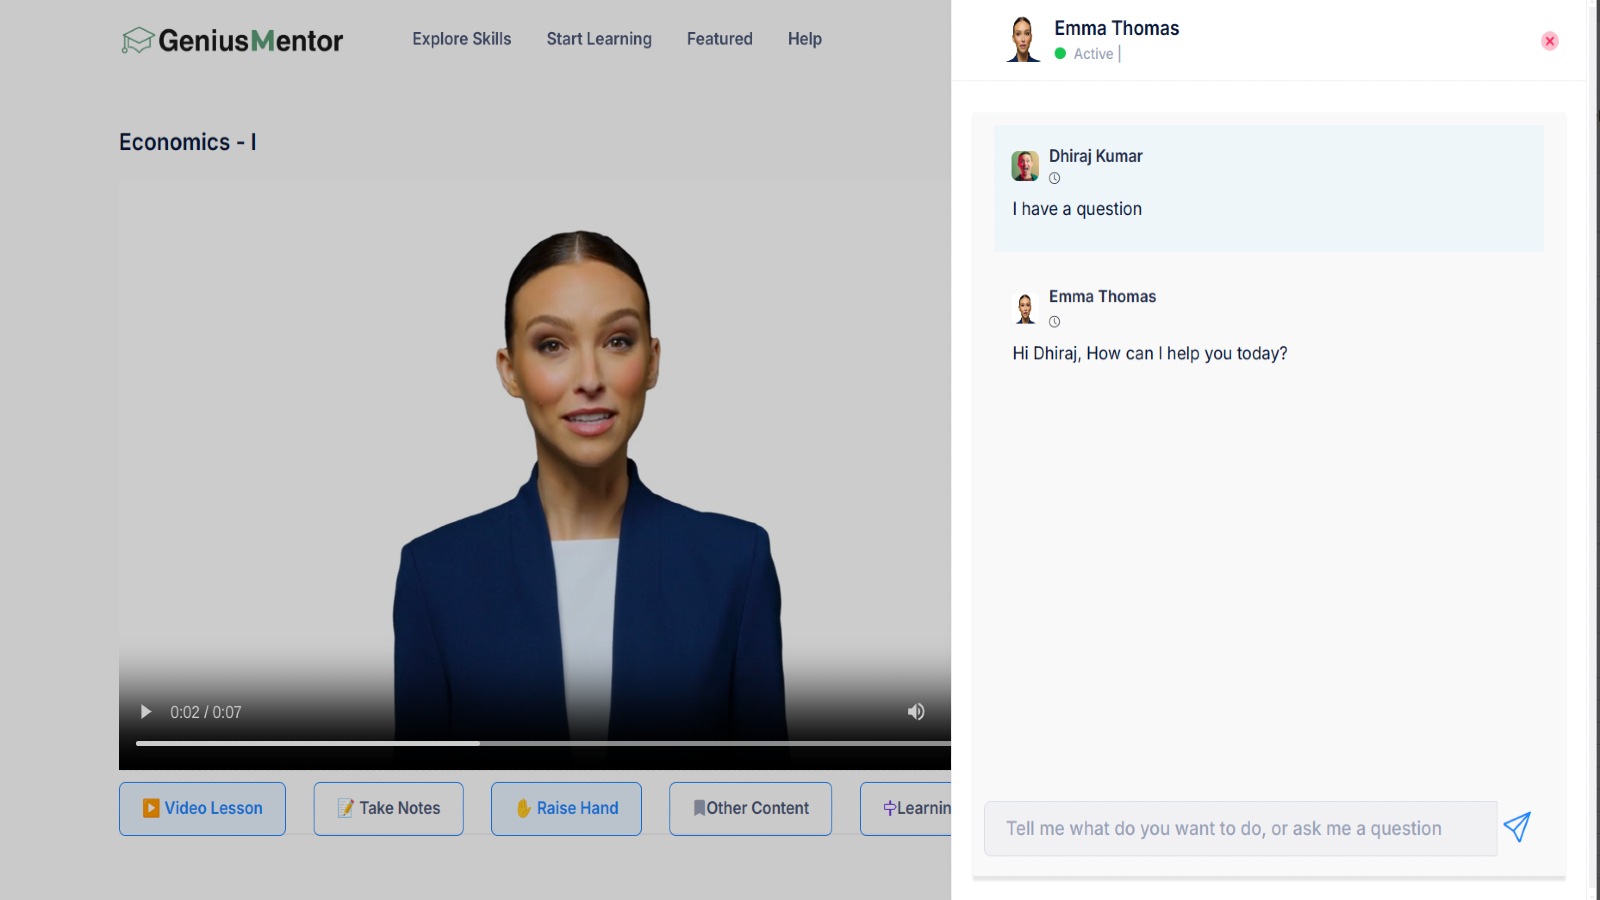Click the Emma Thomas name in chat header
The width and height of the screenshot is (1600, 900).
tap(1116, 28)
